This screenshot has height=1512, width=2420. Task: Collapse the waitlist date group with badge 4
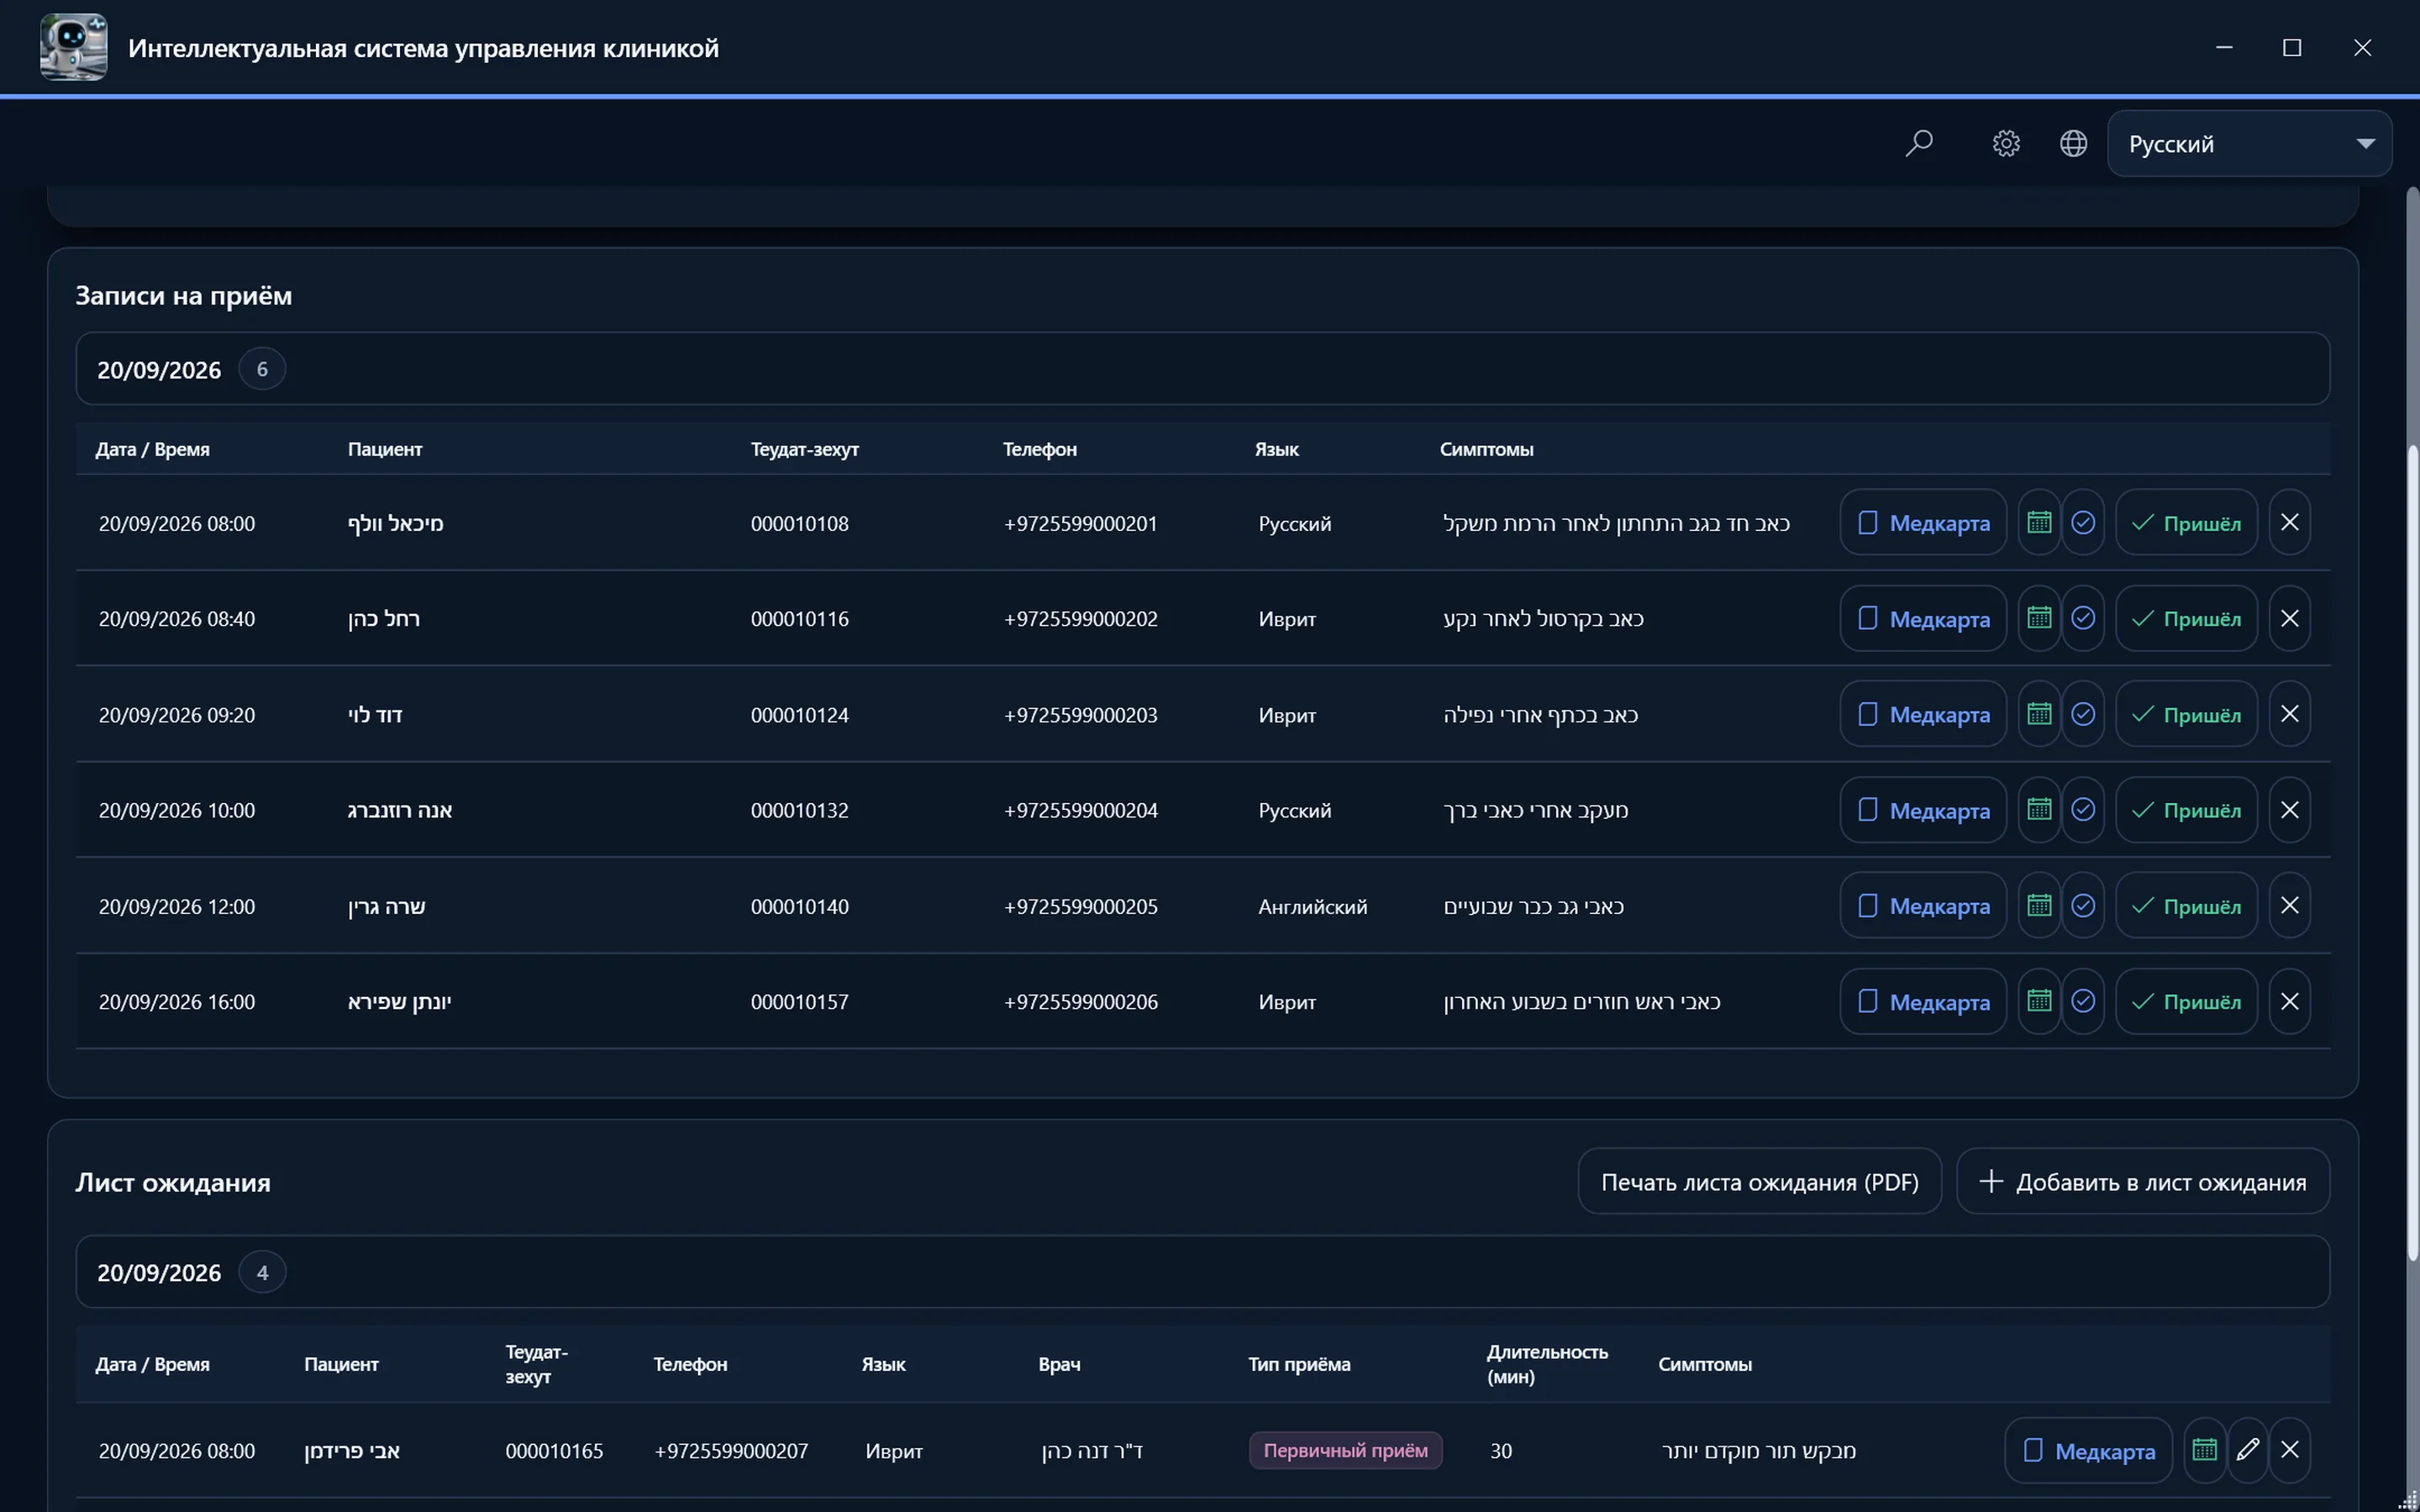click(1203, 1272)
